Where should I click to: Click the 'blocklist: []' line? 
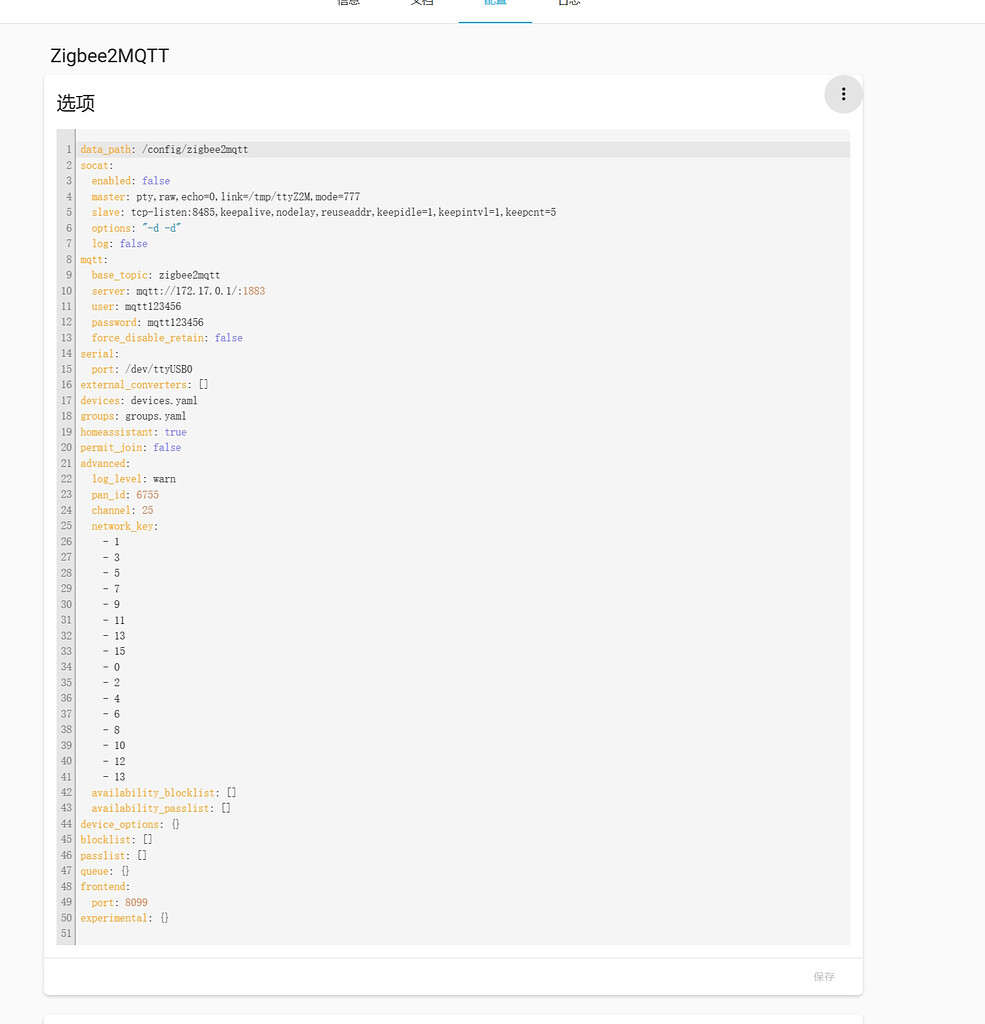click(x=116, y=839)
